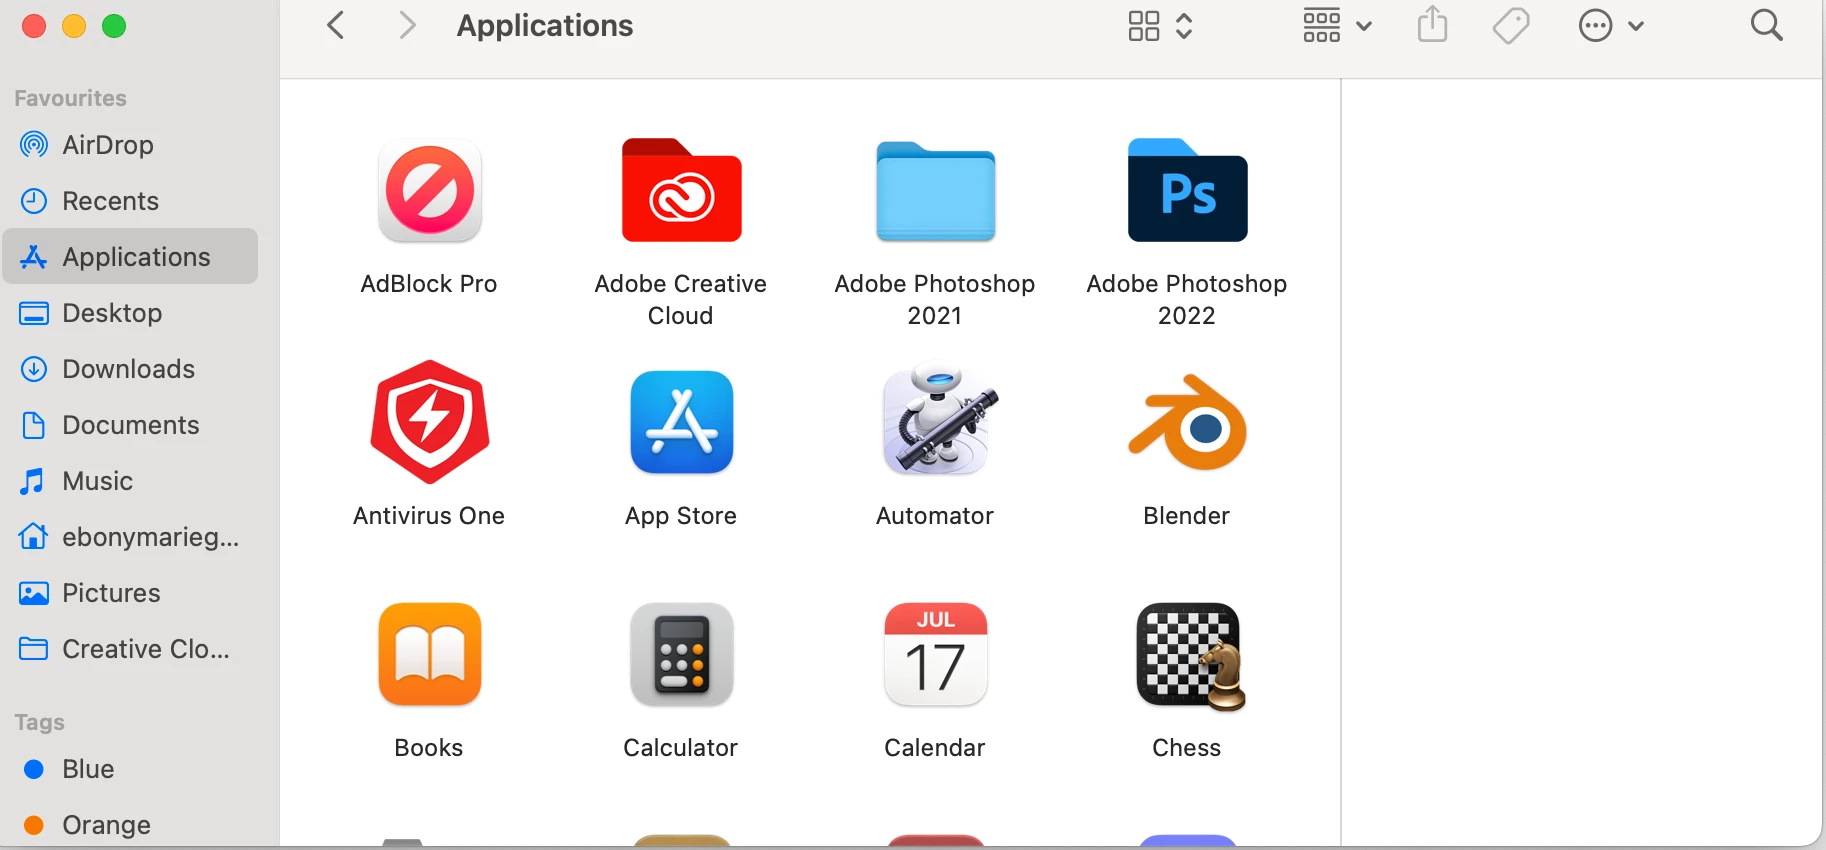The image size is (1826, 850).
Task: Open the More actions ellipsis menu
Action: (1610, 26)
